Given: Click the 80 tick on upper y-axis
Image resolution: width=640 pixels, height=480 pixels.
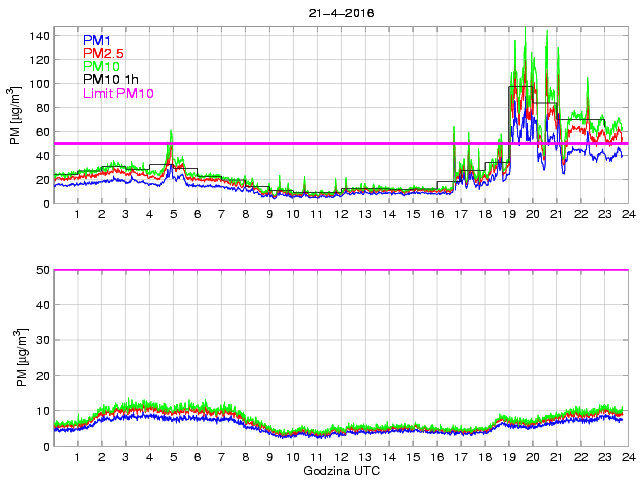Looking at the screenshot, I should coord(41,108).
